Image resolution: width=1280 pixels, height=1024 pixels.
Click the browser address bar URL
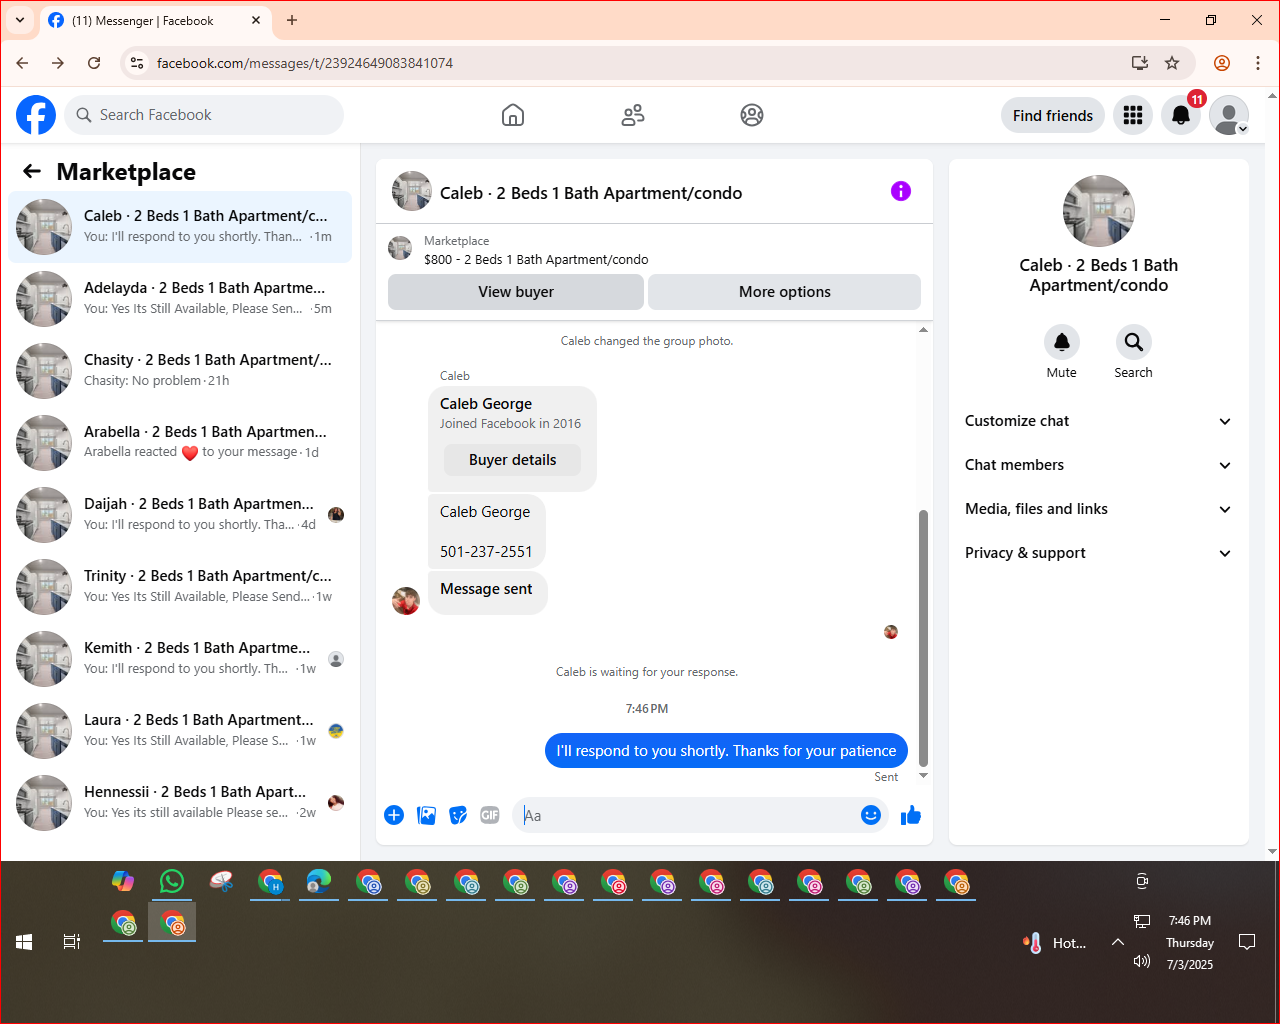pos(305,63)
